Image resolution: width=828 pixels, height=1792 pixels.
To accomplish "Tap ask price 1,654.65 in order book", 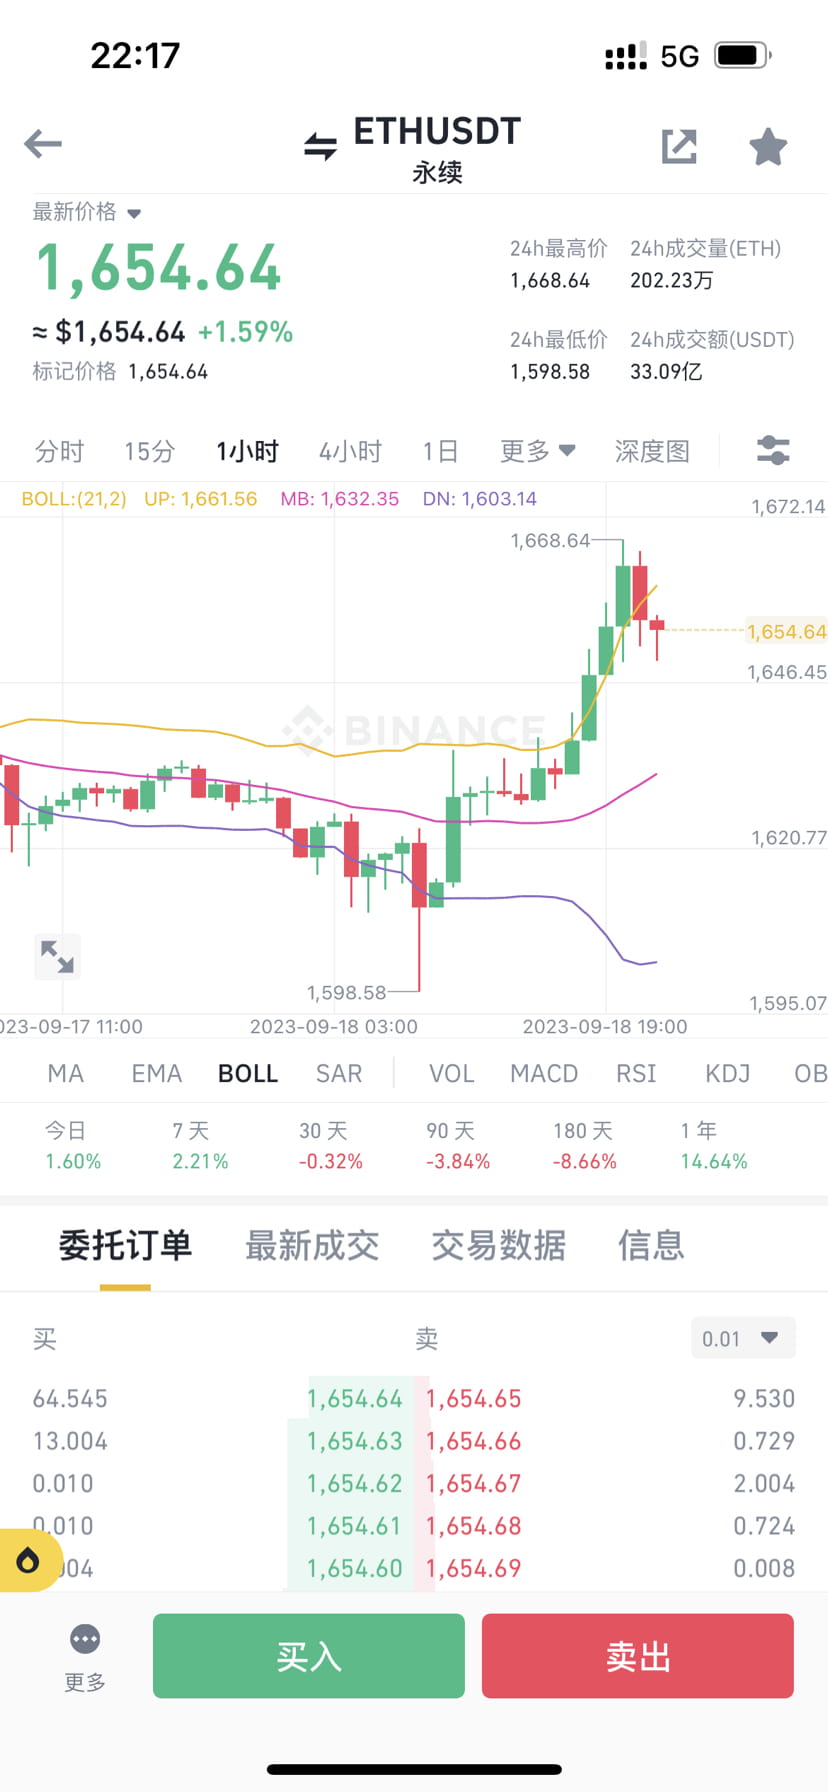I will [x=474, y=1399].
